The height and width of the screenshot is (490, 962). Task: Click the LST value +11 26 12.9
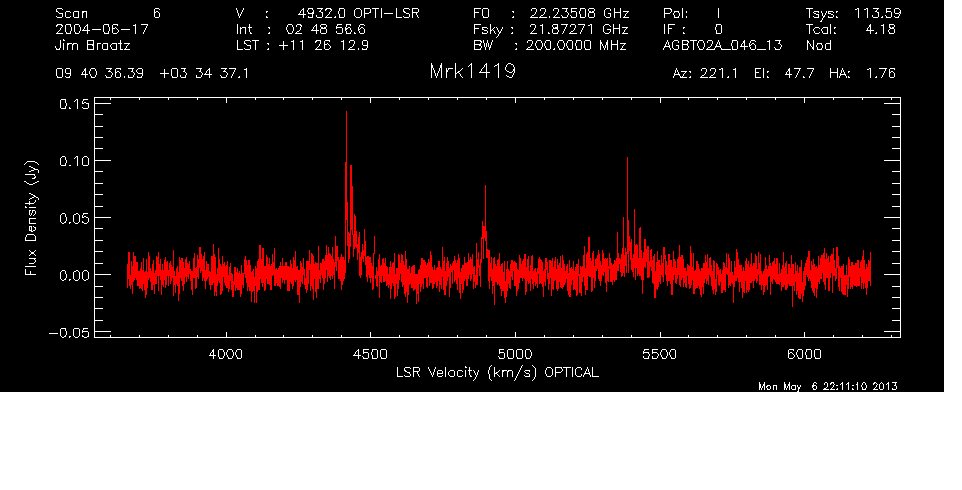324,45
